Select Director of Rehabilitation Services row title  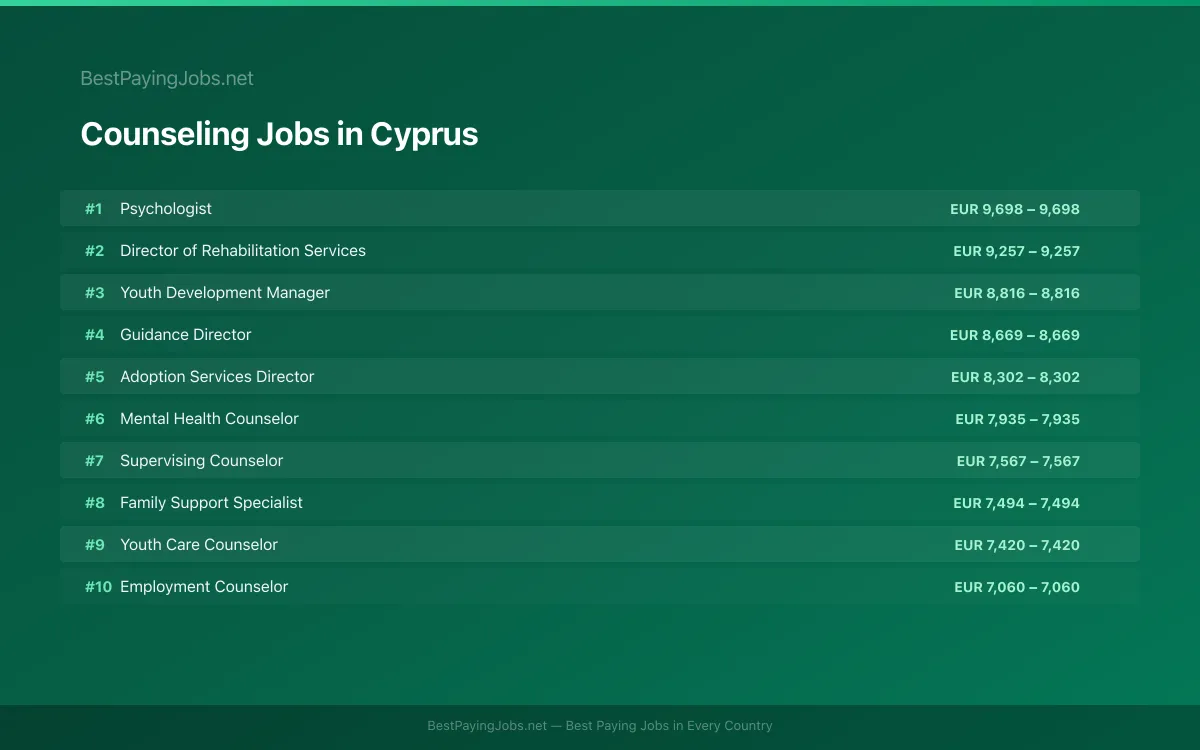click(243, 251)
